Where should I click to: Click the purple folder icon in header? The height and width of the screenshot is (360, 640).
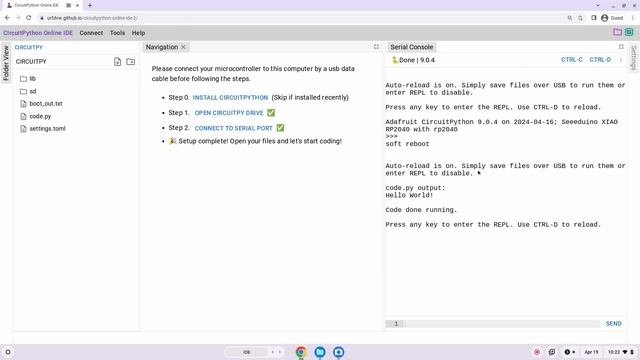pyautogui.click(x=618, y=32)
